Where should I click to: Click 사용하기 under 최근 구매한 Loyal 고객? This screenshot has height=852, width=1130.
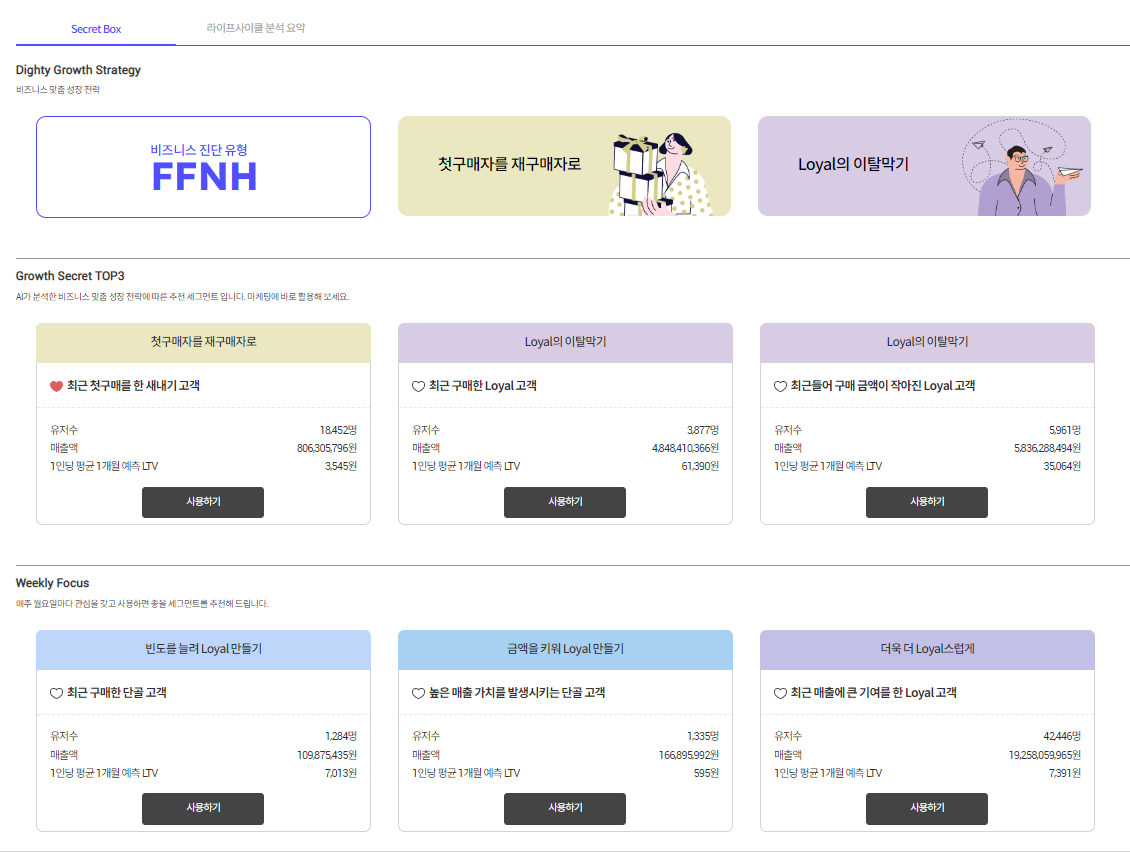point(565,502)
